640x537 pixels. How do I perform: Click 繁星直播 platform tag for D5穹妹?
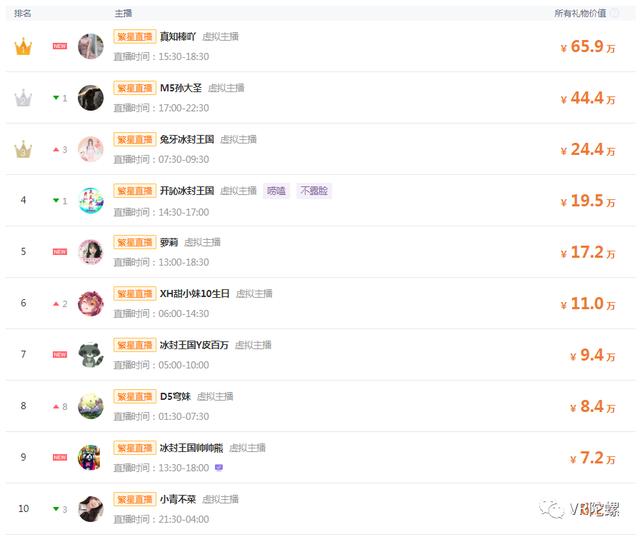[135, 396]
